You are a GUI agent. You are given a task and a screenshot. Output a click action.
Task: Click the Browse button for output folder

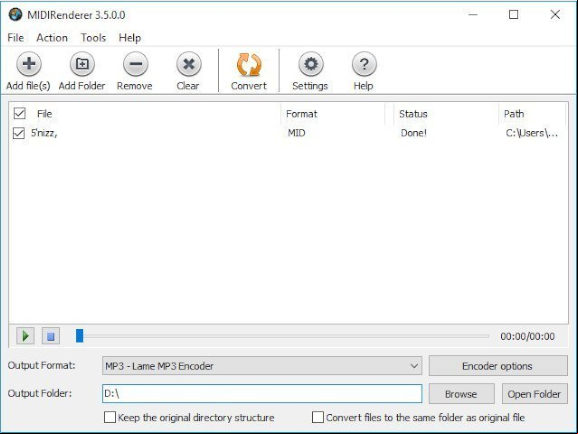462,394
